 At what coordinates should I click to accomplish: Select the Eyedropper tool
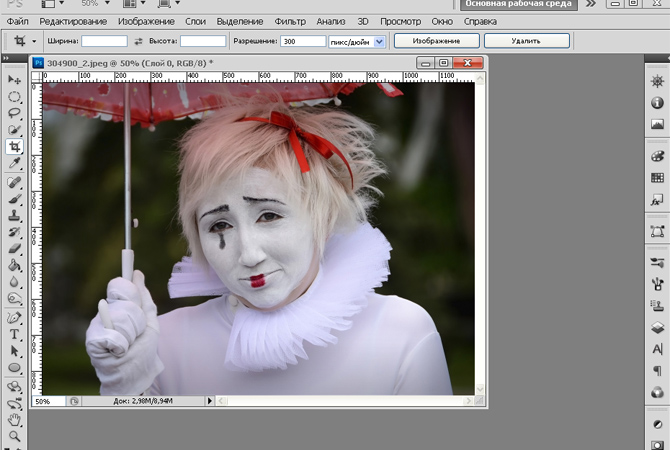[14, 163]
